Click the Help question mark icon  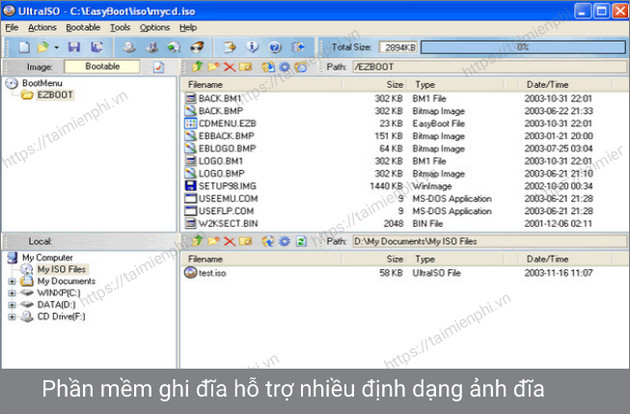[275, 47]
